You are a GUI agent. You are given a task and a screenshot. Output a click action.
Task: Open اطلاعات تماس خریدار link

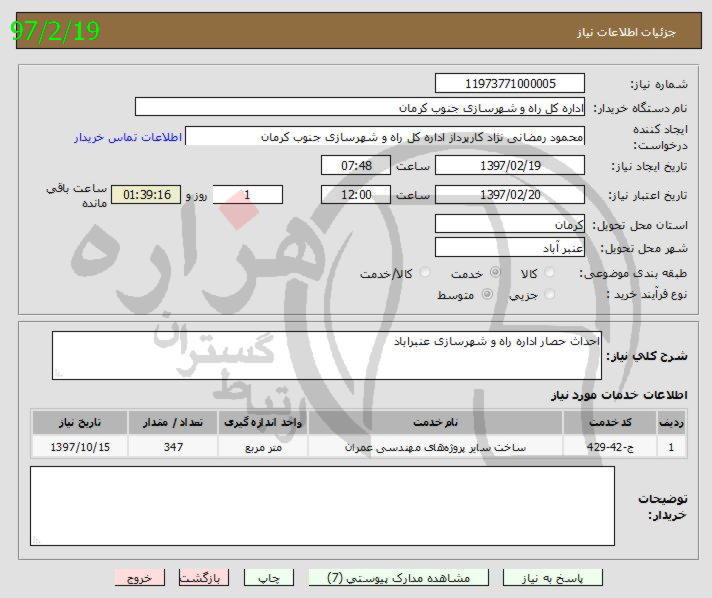[x=128, y=137]
